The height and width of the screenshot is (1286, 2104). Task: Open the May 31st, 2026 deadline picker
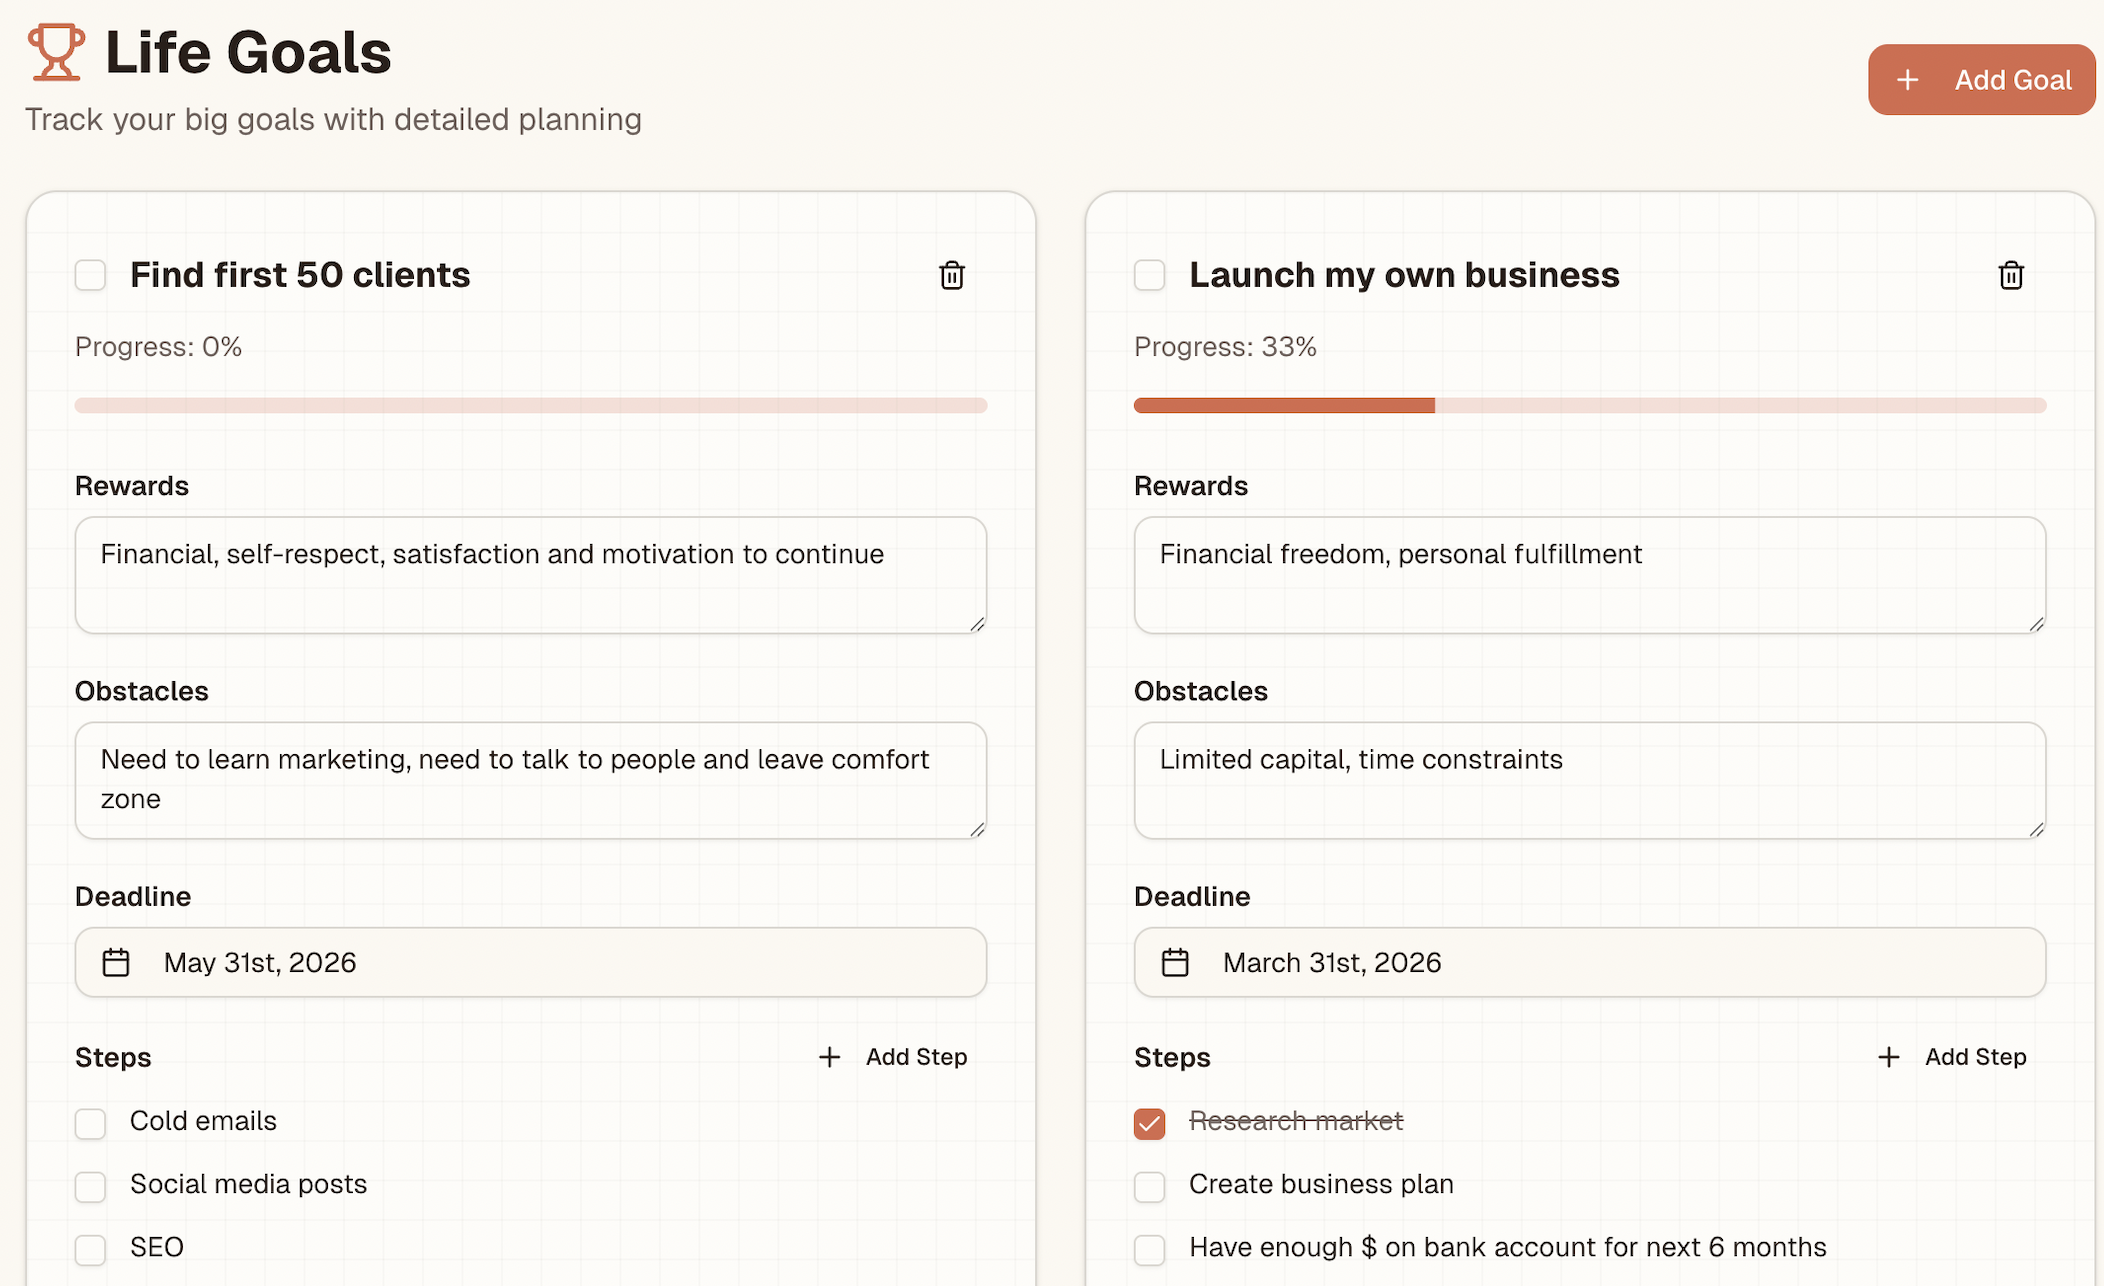(530, 962)
